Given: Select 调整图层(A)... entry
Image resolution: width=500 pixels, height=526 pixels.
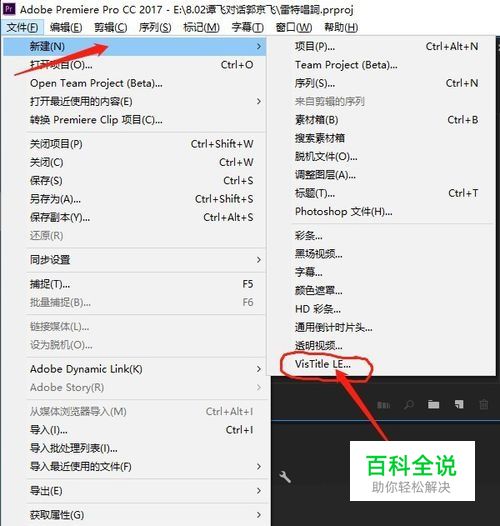Looking at the screenshot, I should coord(381,175).
